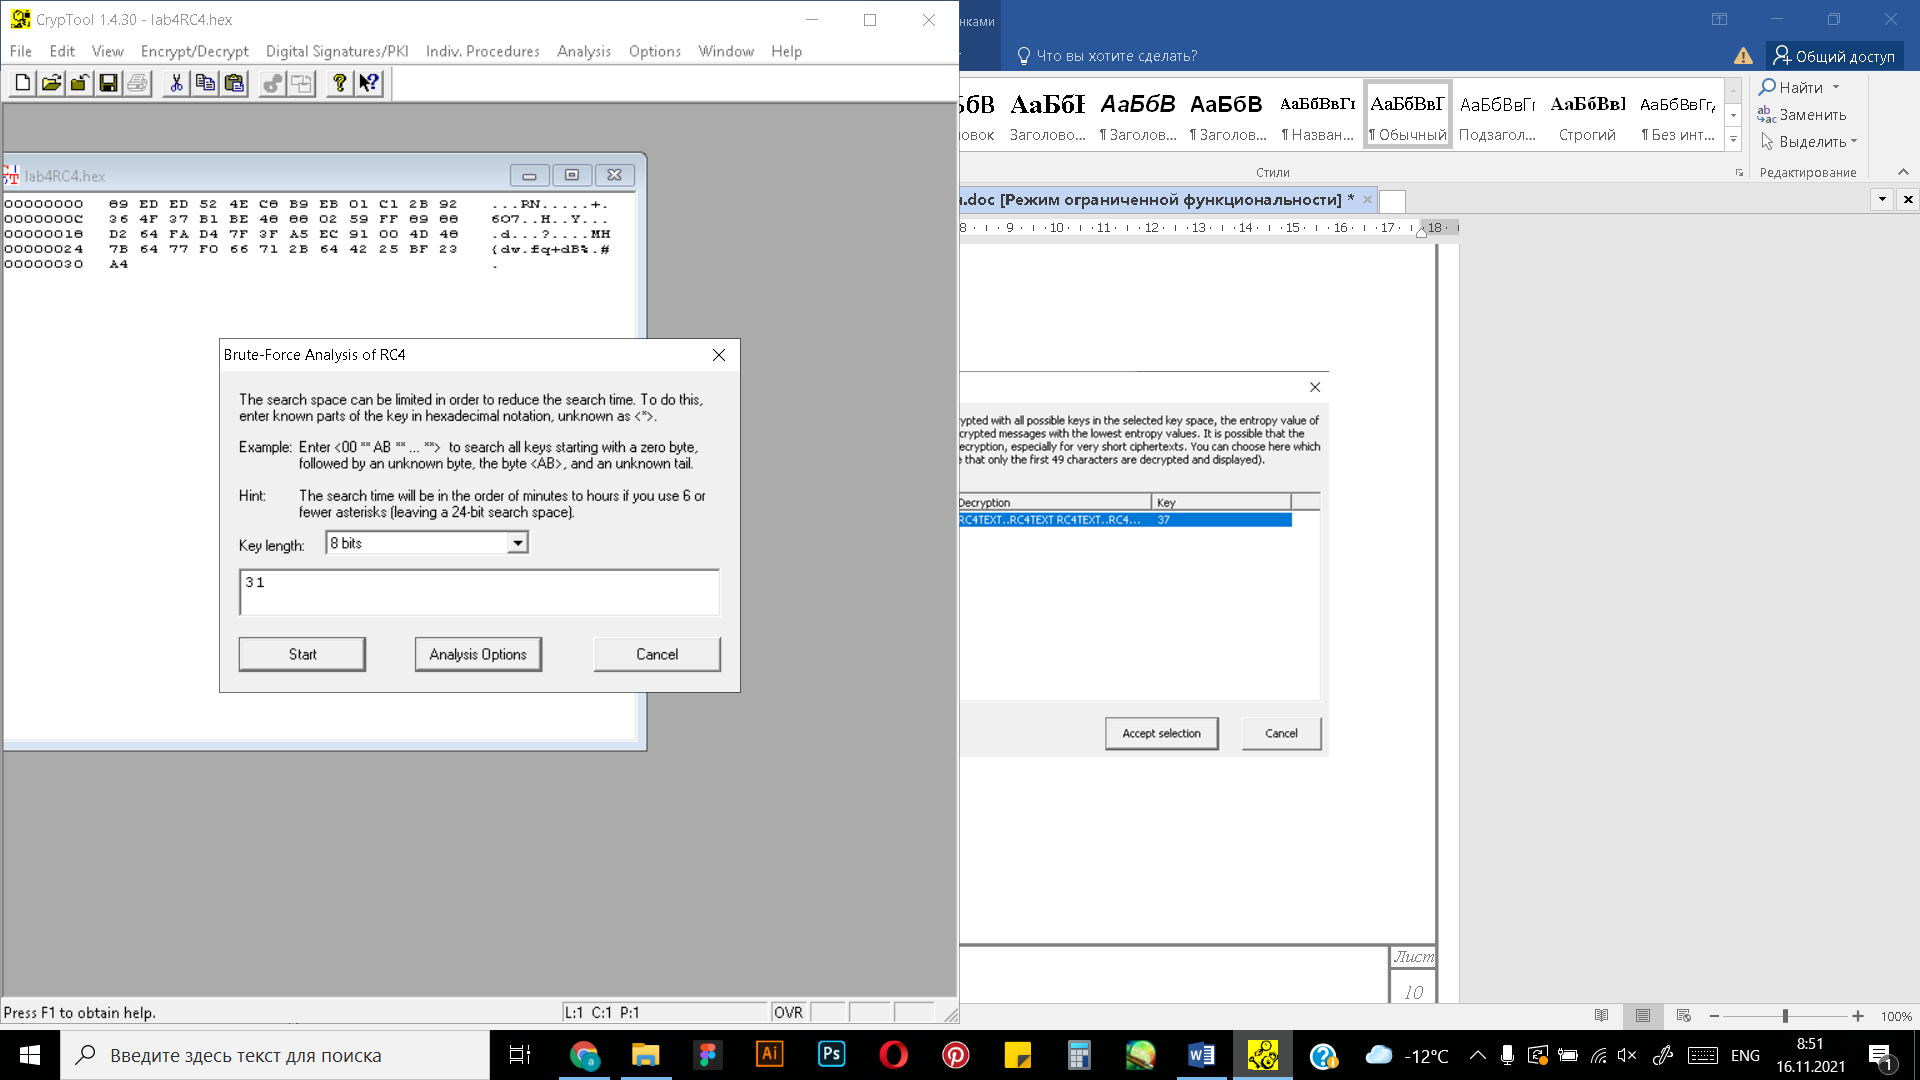Click the Decryption column header in results list
The image size is (1920, 1080).
click(x=1055, y=502)
